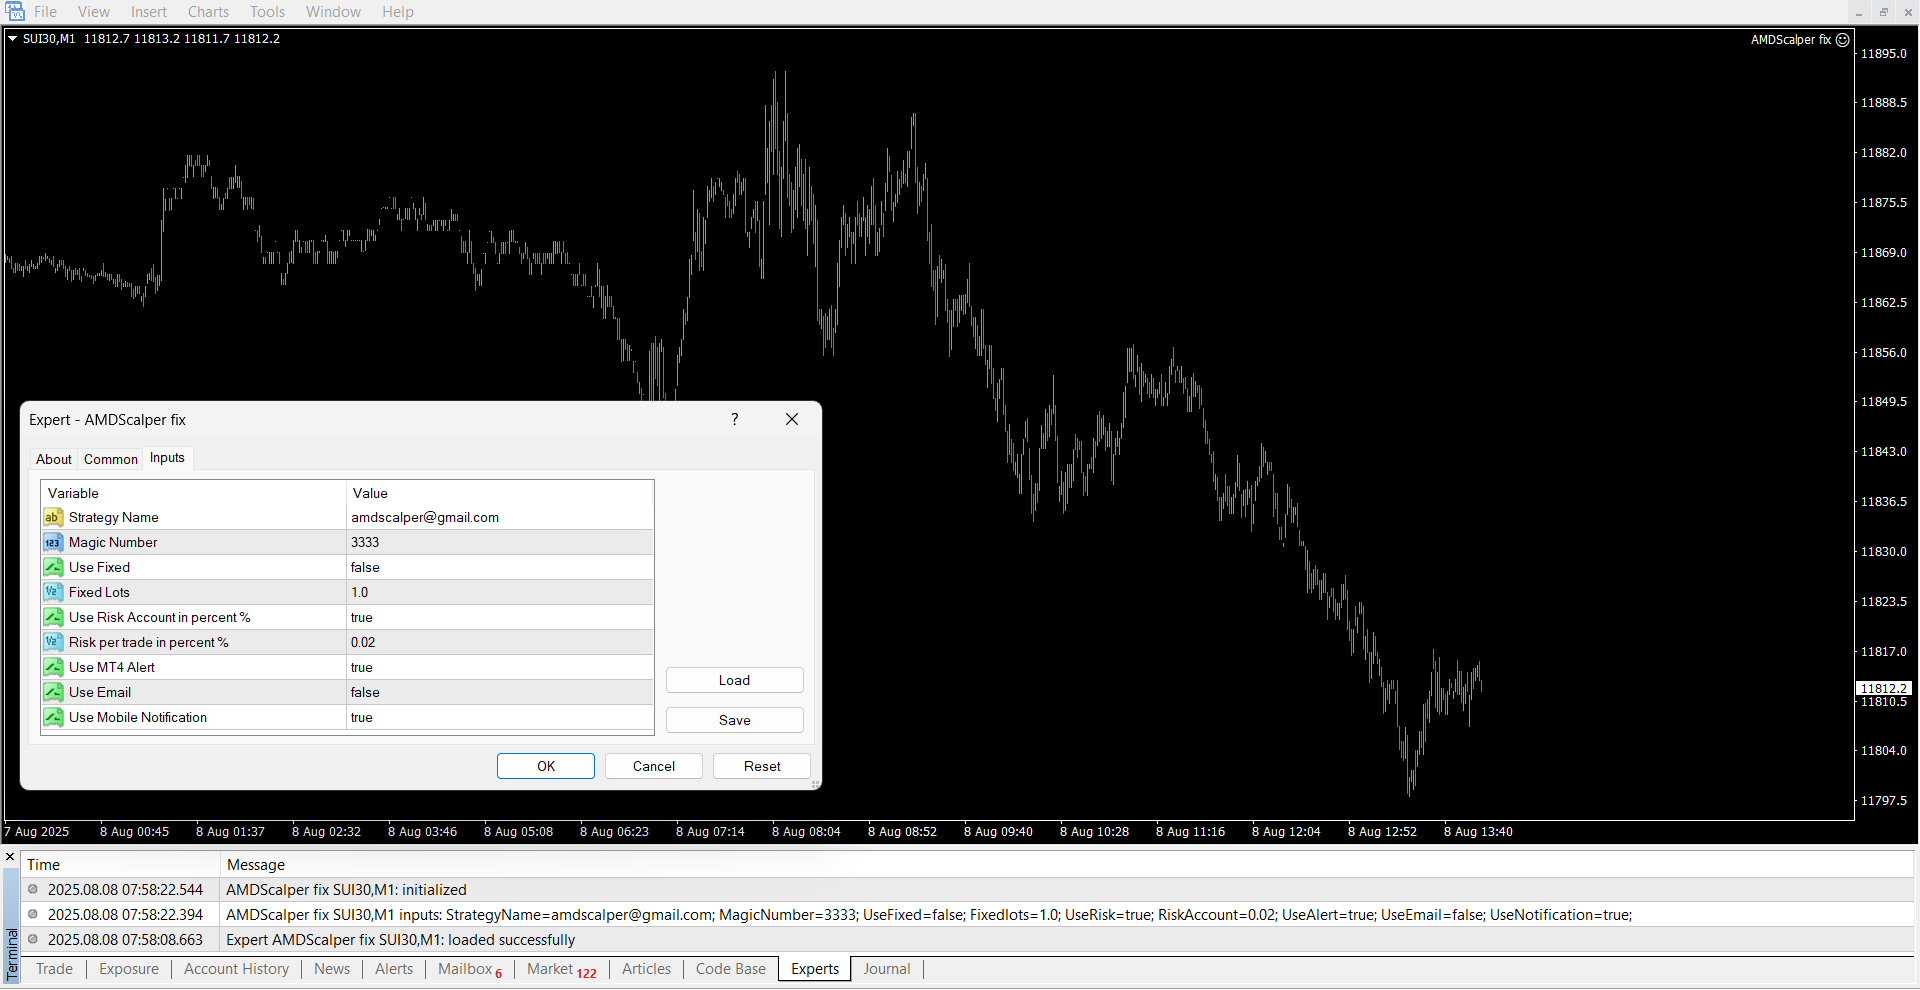Click the Strategy Name string type icon

click(x=53, y=517)
